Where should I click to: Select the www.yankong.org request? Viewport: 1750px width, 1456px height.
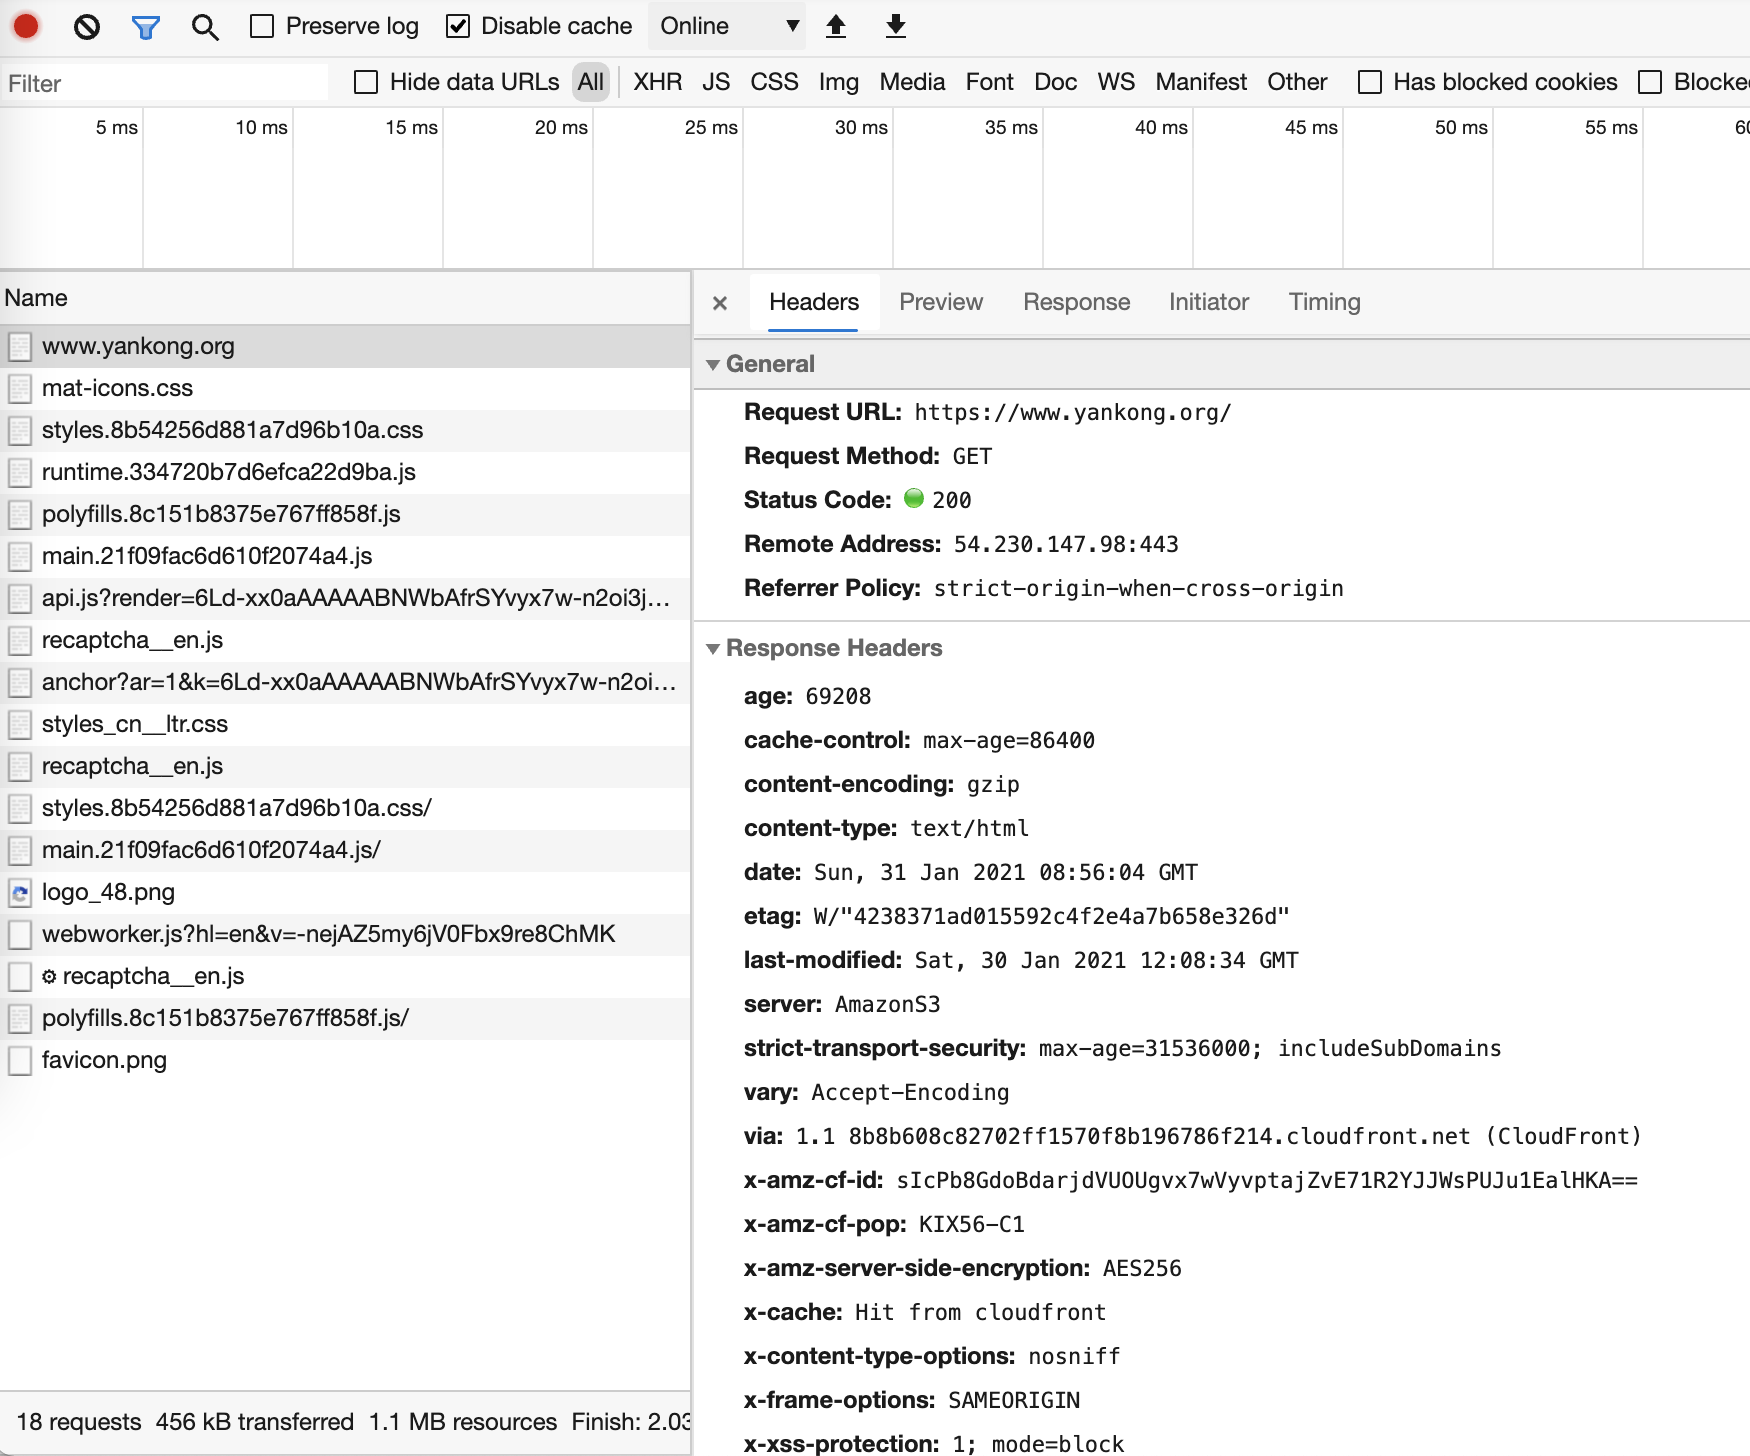[345, 347]
